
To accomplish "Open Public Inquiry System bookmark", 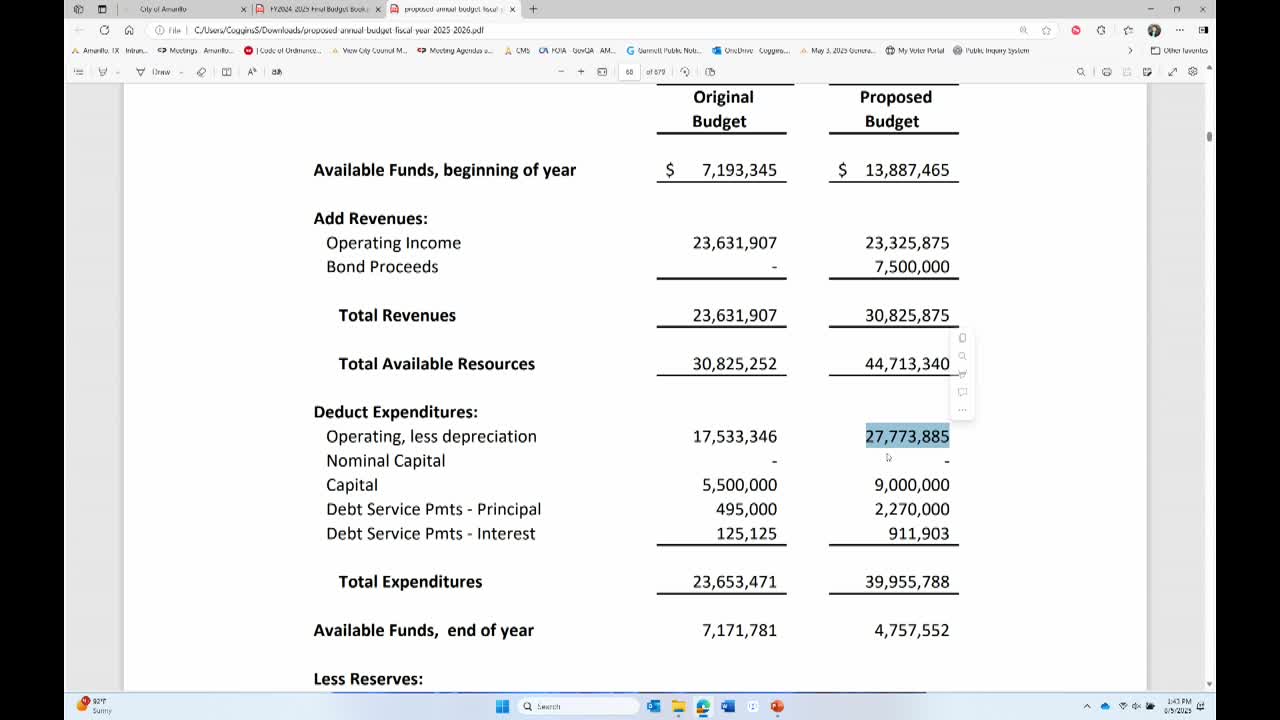I will pyautogui.click(x=991, y=50).
